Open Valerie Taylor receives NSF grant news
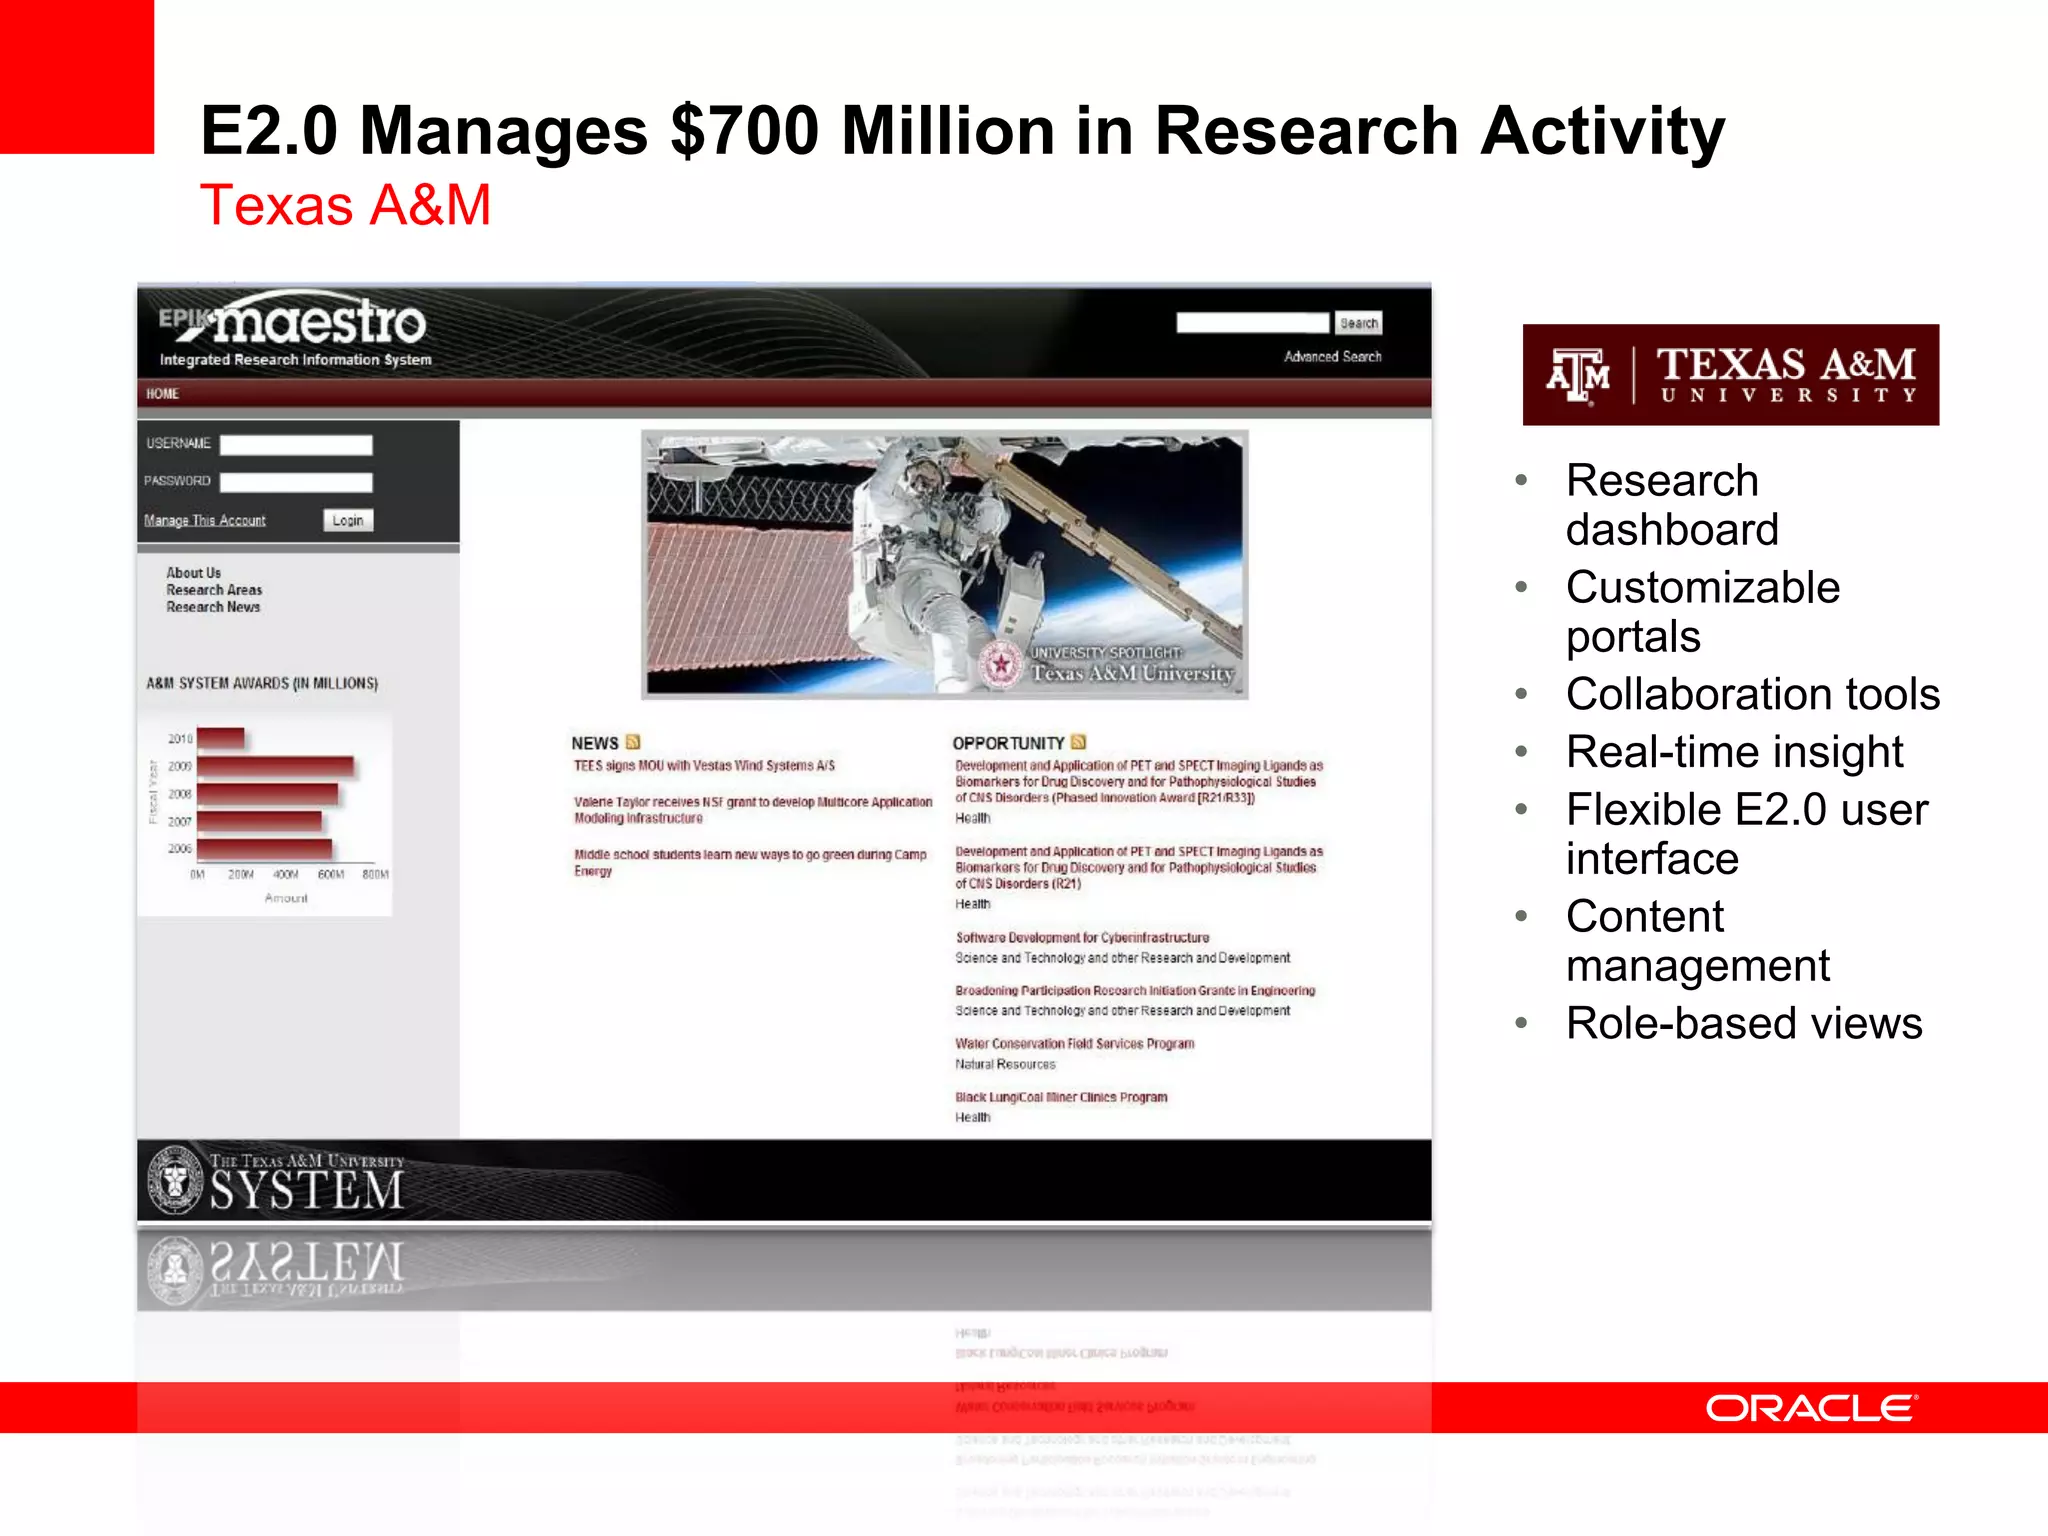The width and height of the screenshot is (2048, 1536). point(753,810)
